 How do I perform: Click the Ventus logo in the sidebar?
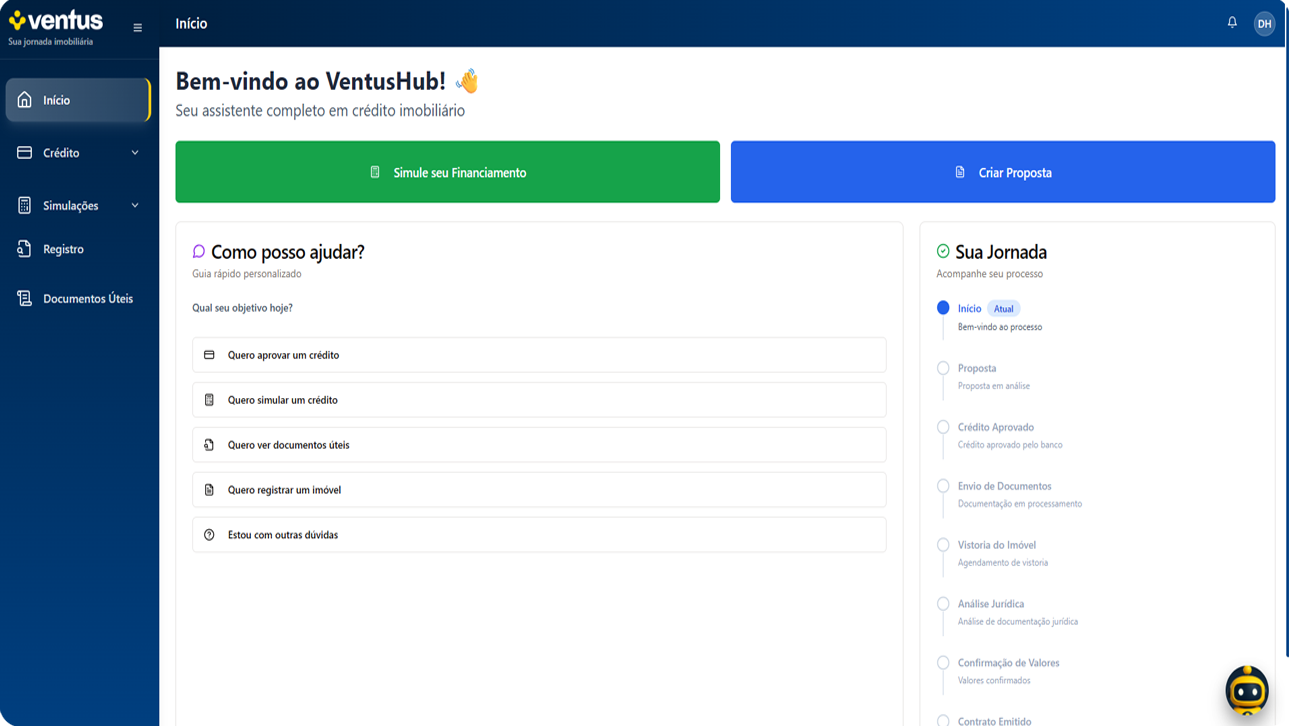pyautogui.click(x=54, y=19)
